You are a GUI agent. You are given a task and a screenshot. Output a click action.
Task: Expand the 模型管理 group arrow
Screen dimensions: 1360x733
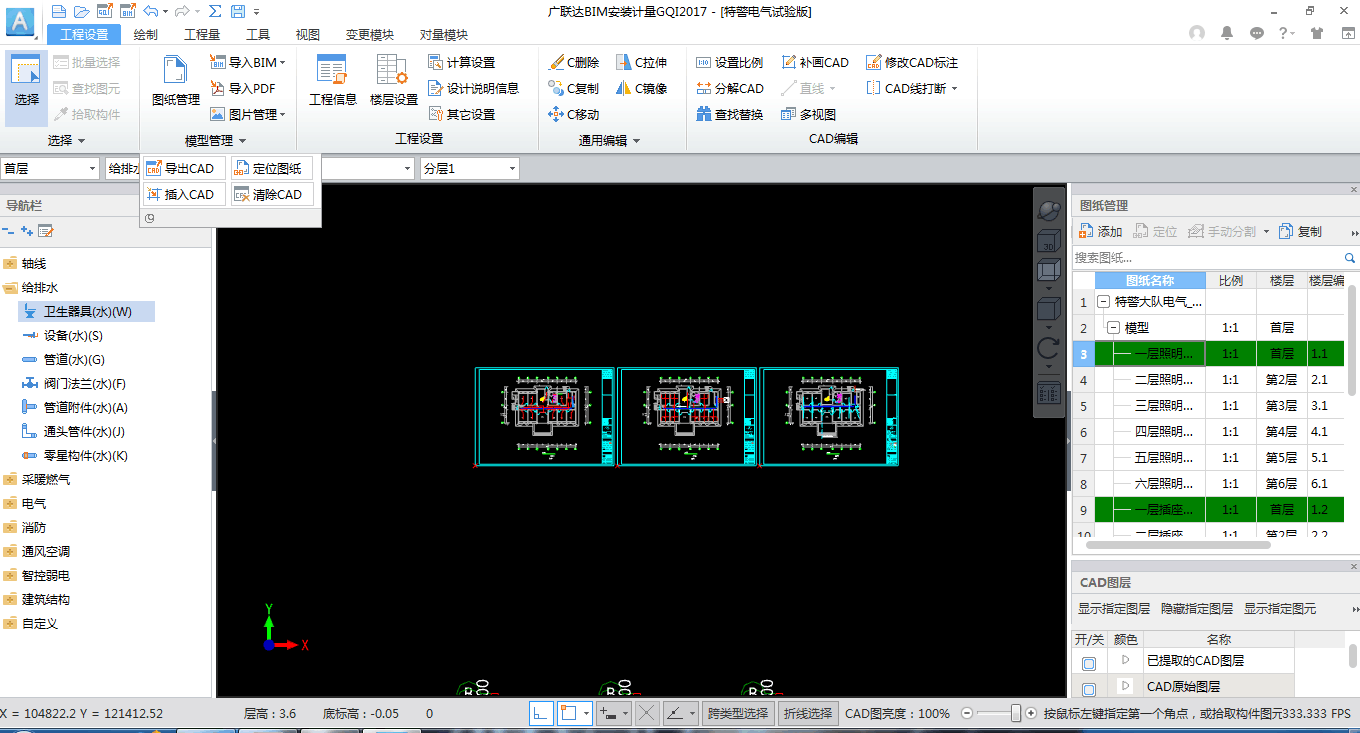pos(242,141)
